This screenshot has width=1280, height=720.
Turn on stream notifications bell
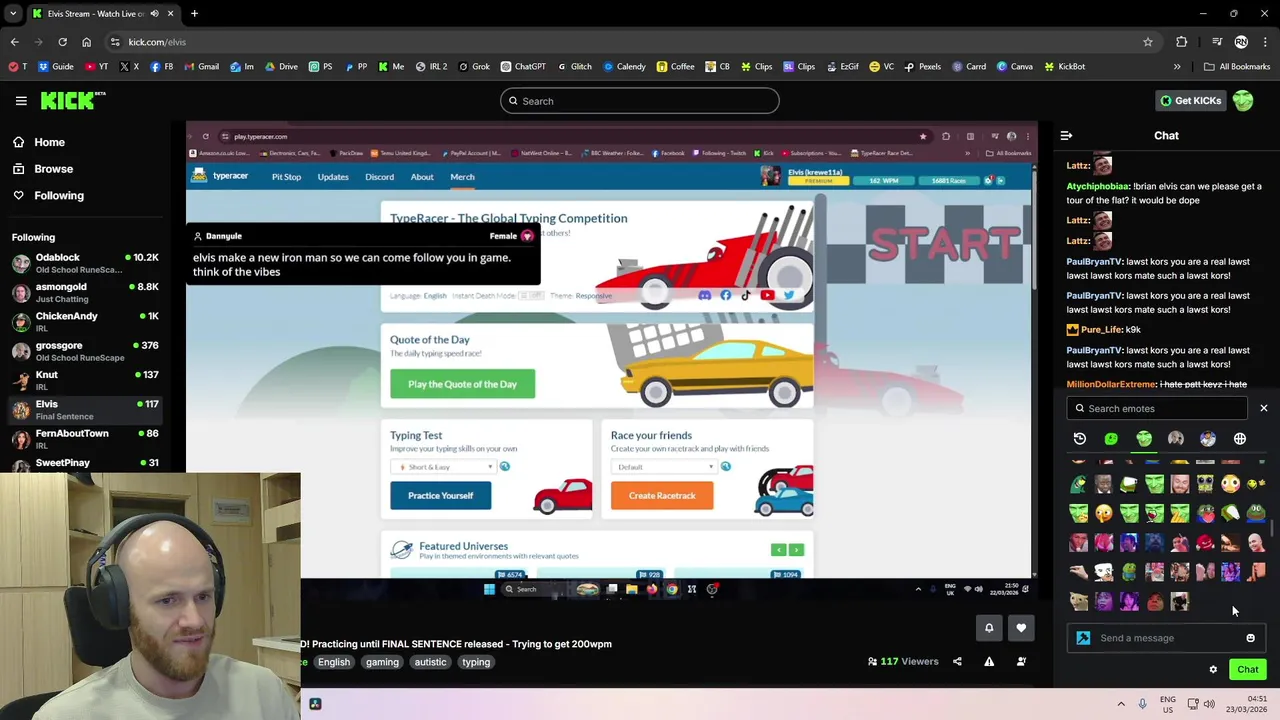tap(989, 628)
